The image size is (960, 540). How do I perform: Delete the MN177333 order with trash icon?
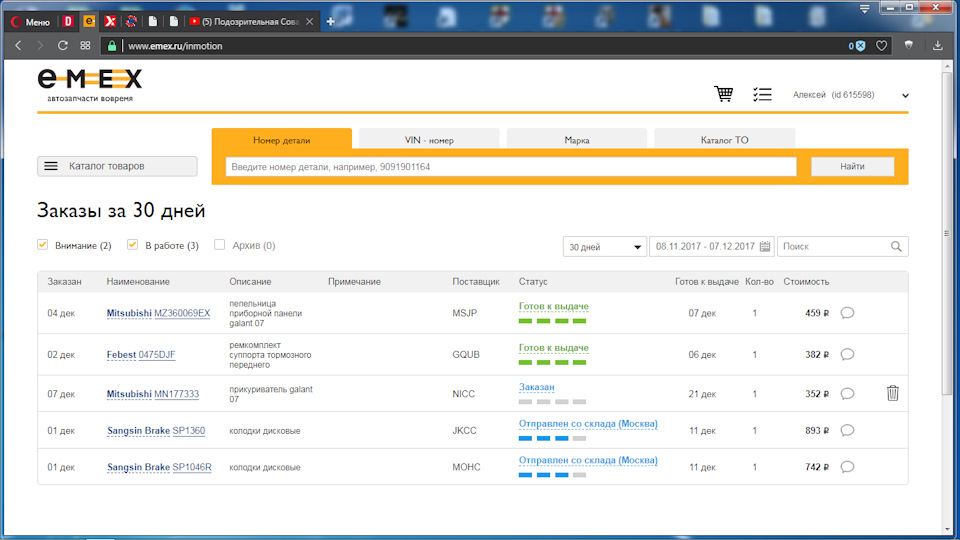tap(893, 393)
